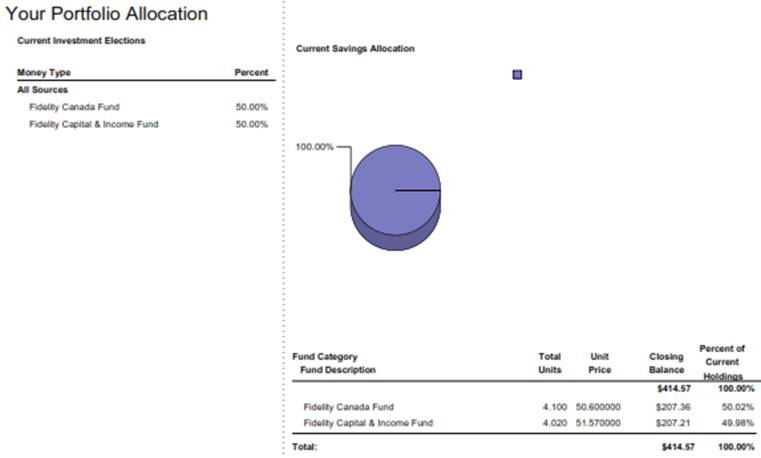
Task: Click the 100.00% pie chart label
Action: pyautogui.click(x=314, y=147)
